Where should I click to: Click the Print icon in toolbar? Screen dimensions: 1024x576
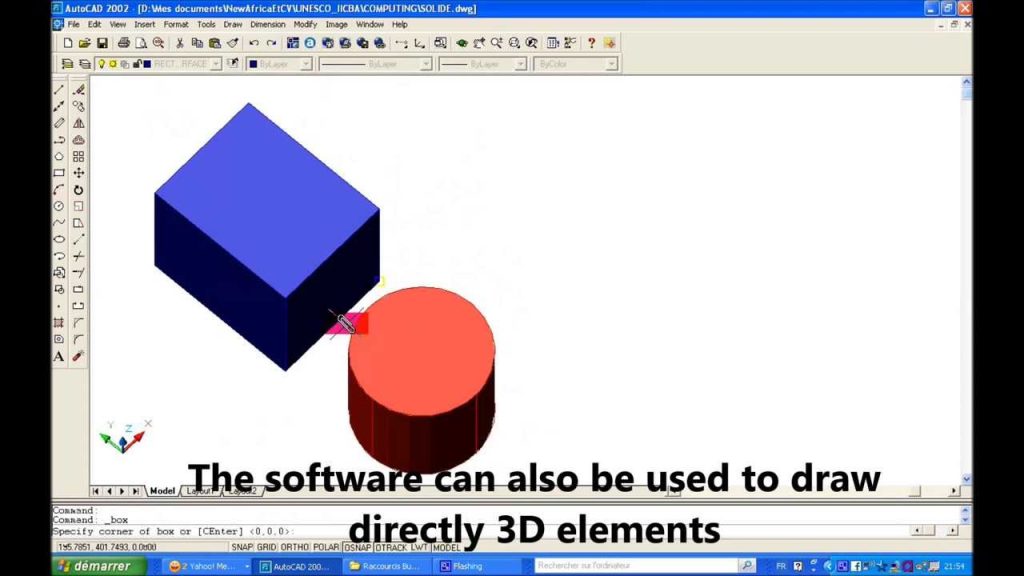[x=124, y=43]
